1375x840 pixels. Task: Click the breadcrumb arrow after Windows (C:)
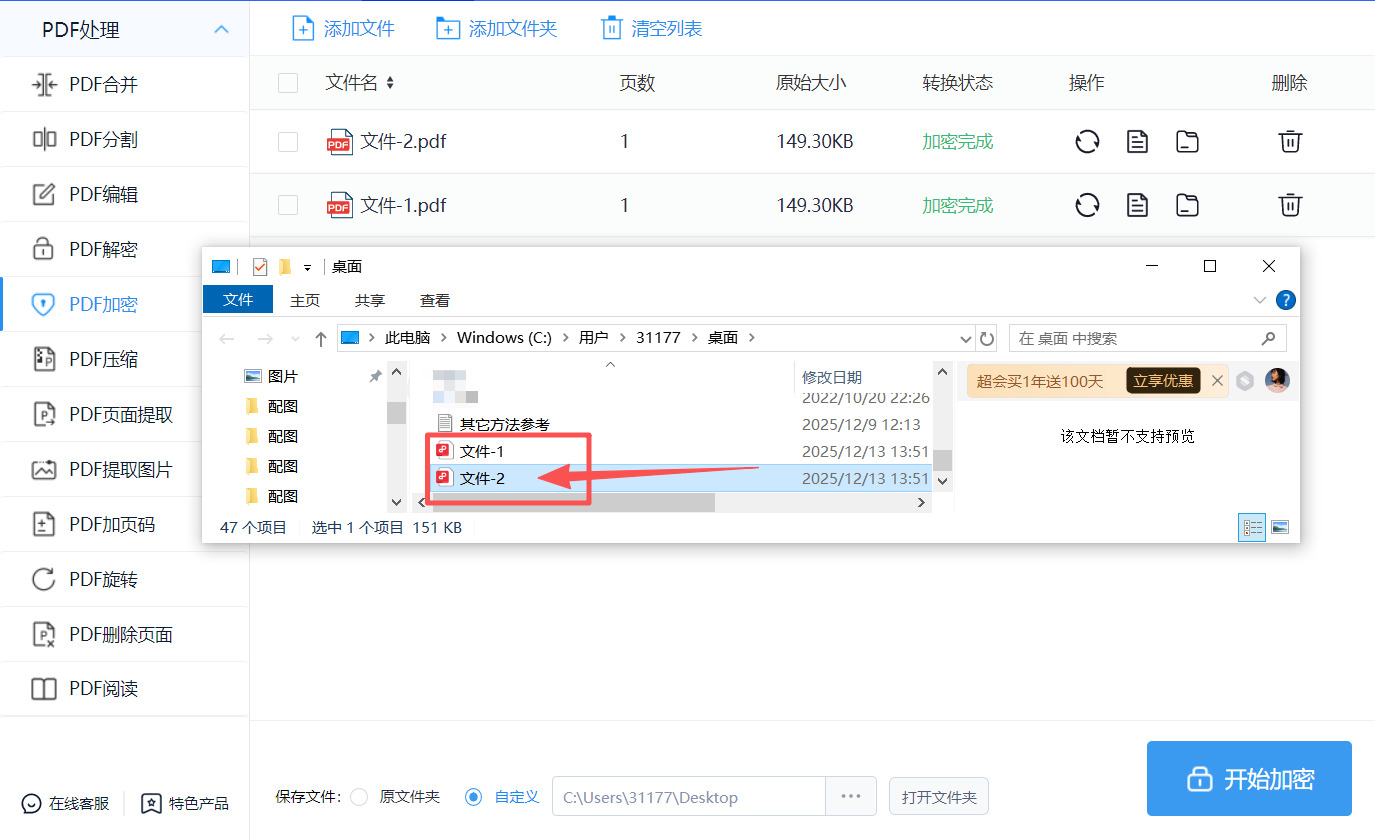click(x=565, y=338)
